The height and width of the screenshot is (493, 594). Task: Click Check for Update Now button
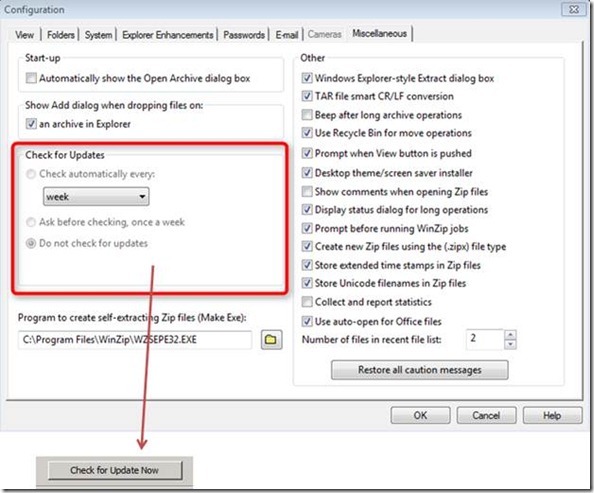114,470
